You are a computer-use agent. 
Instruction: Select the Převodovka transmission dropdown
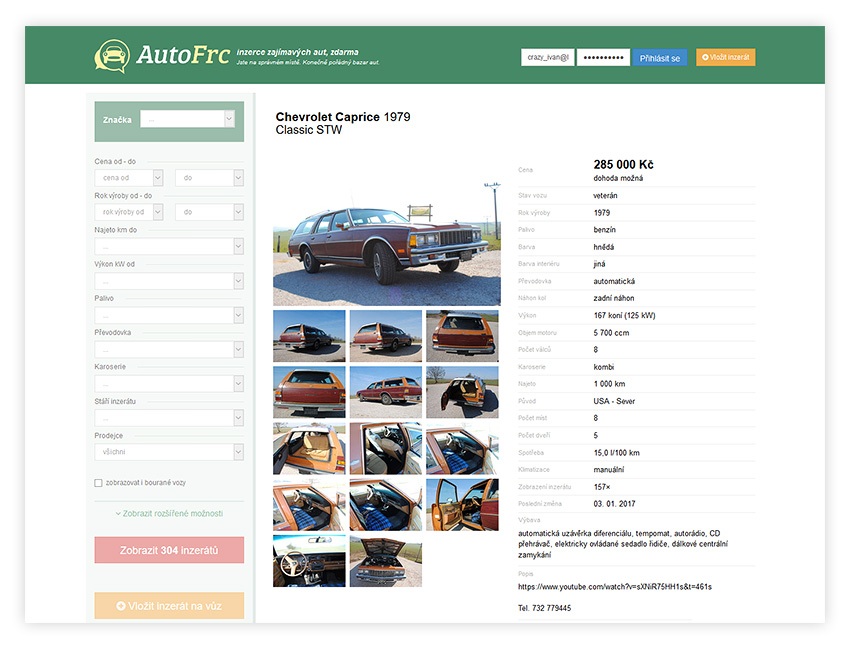169,349
